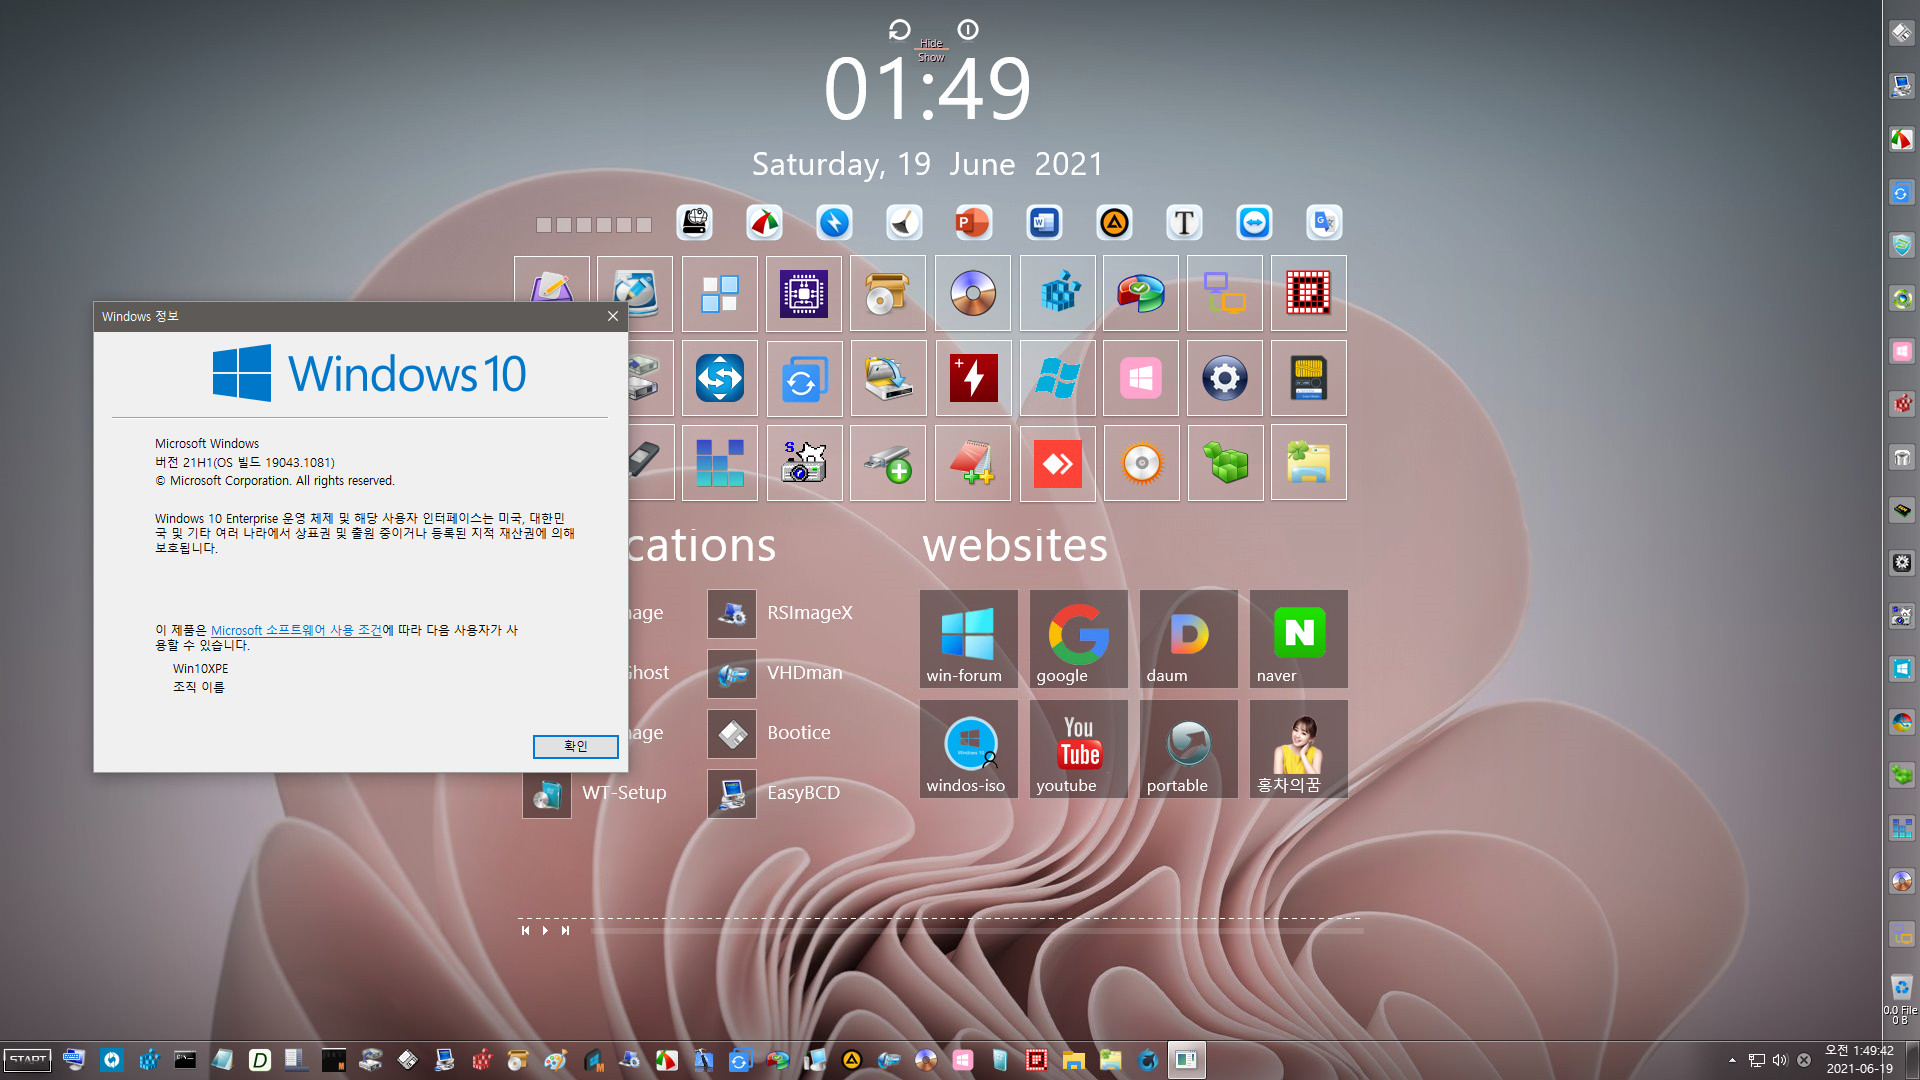The height and width of the screenshot is (1080, 1920).
Task: Open the Recycle Bin icon in right sidebar
Action: tap(1901, 988)
